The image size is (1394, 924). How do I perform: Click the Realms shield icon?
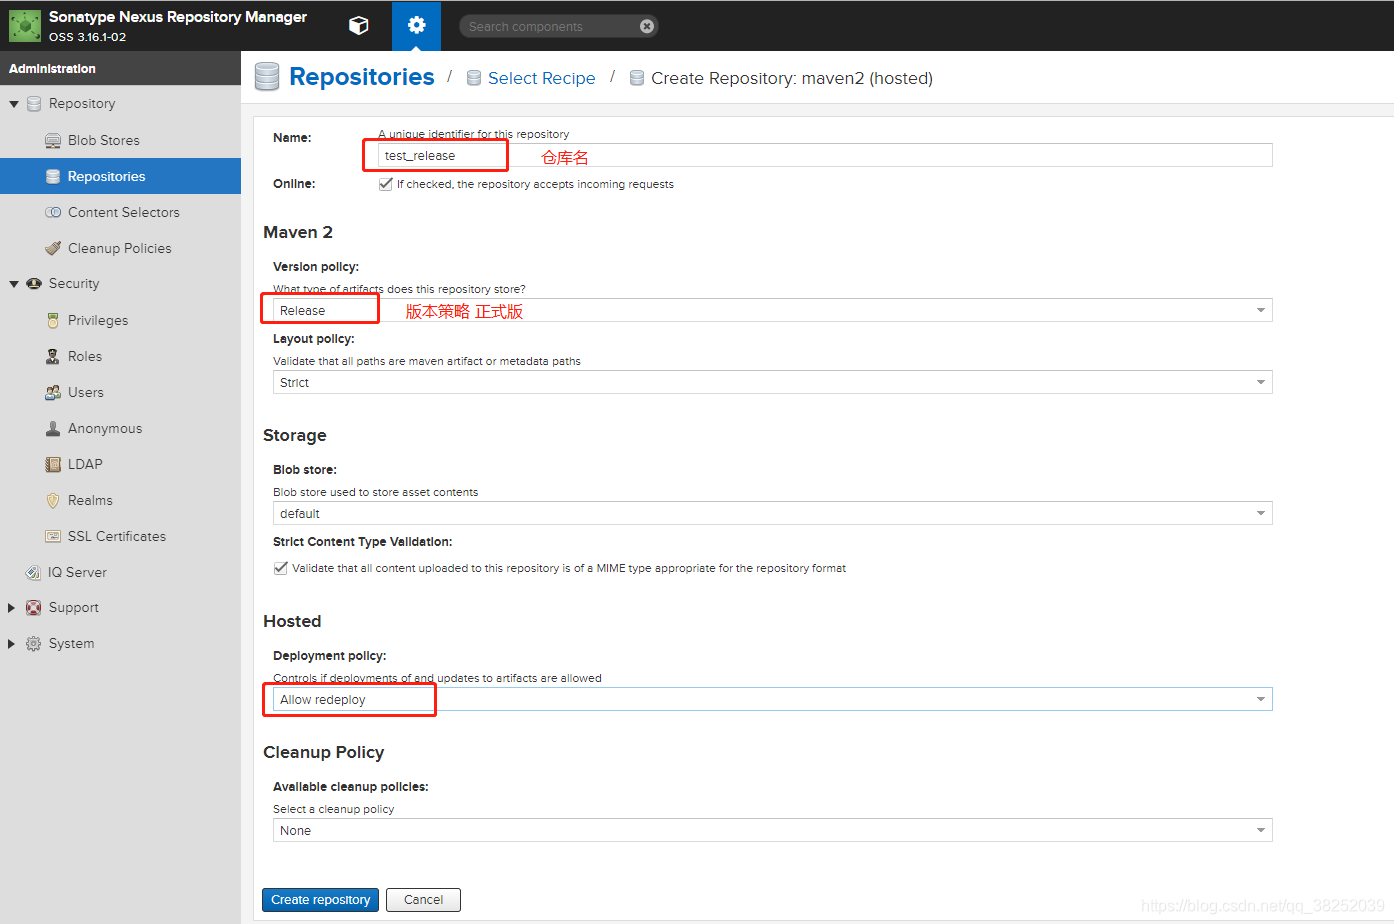53,500
